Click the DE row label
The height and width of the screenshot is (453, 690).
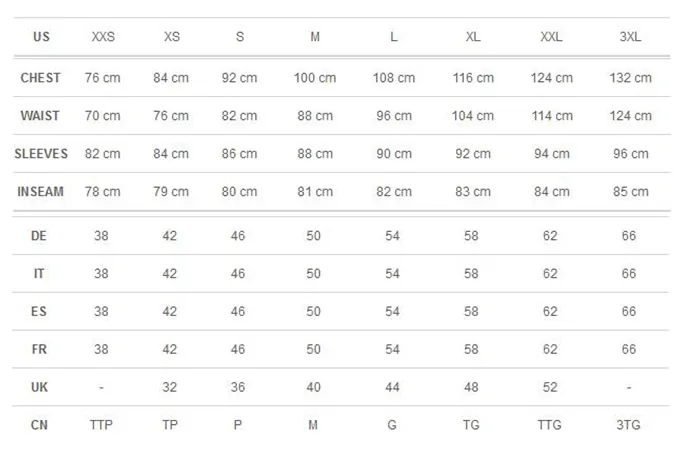(x=39, y=236)
